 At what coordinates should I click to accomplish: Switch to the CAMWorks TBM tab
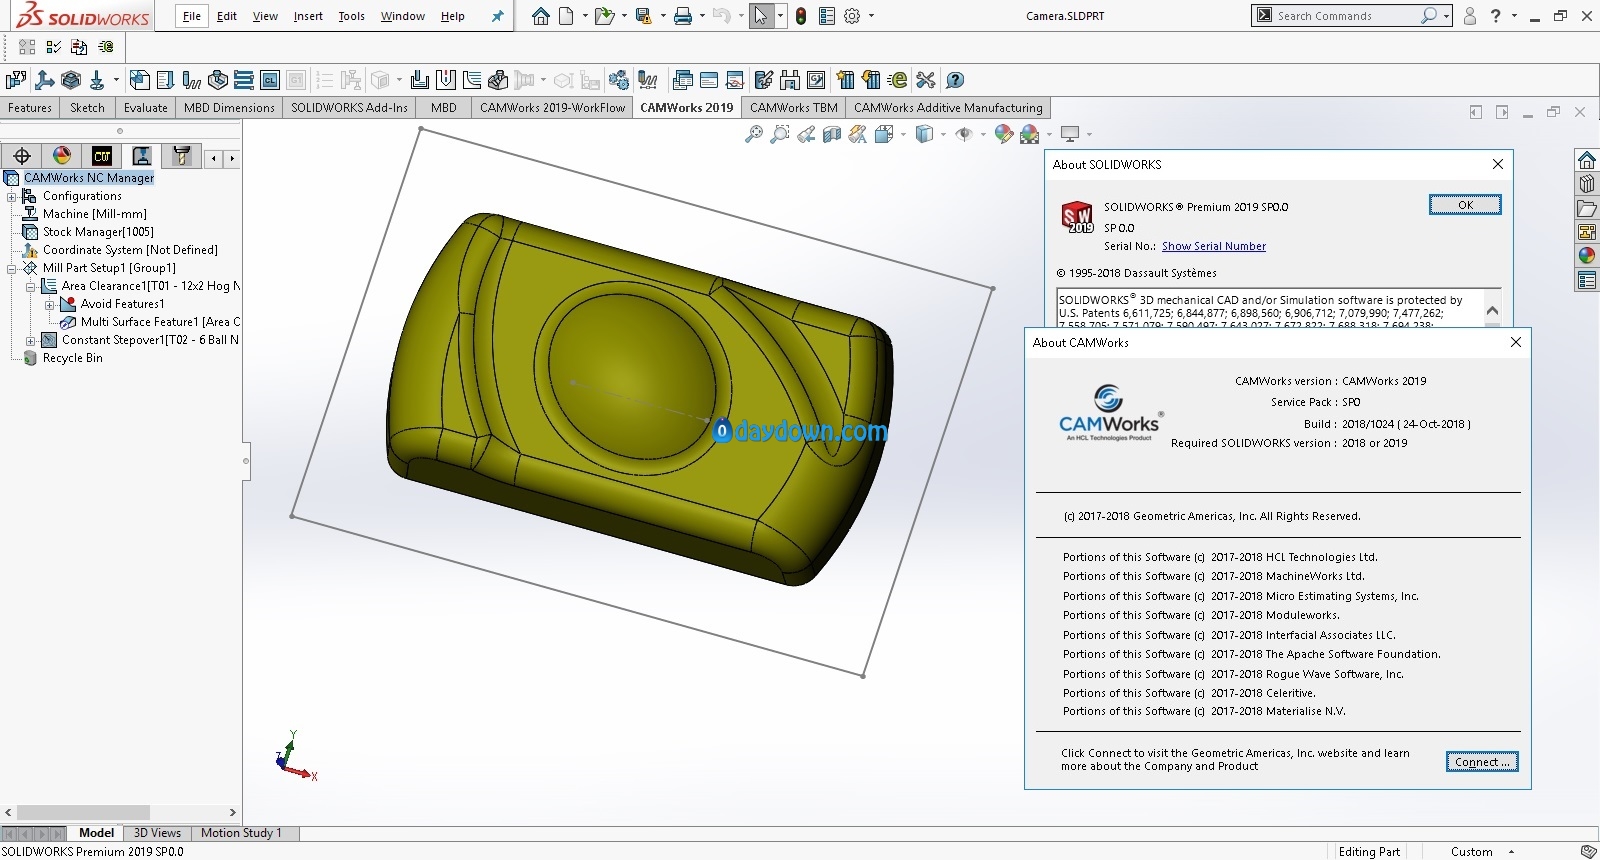[793, 108]
